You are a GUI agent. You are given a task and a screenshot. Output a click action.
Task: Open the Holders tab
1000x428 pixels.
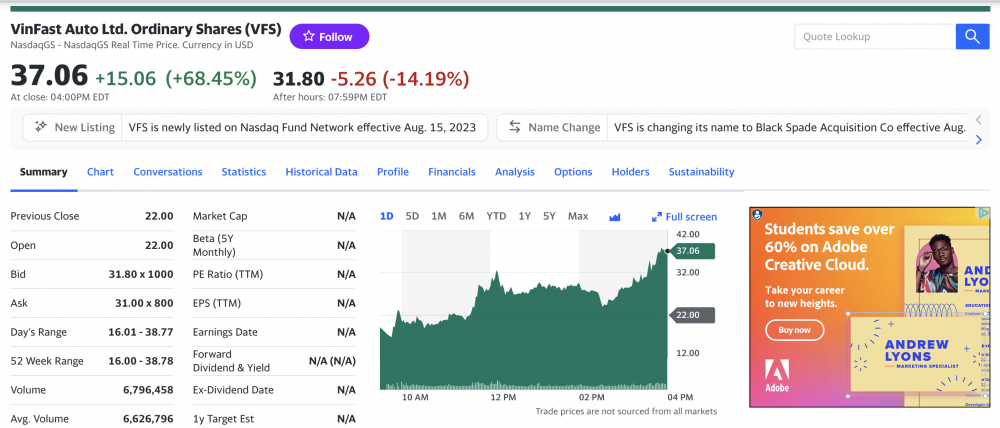[x=630, y=172]
